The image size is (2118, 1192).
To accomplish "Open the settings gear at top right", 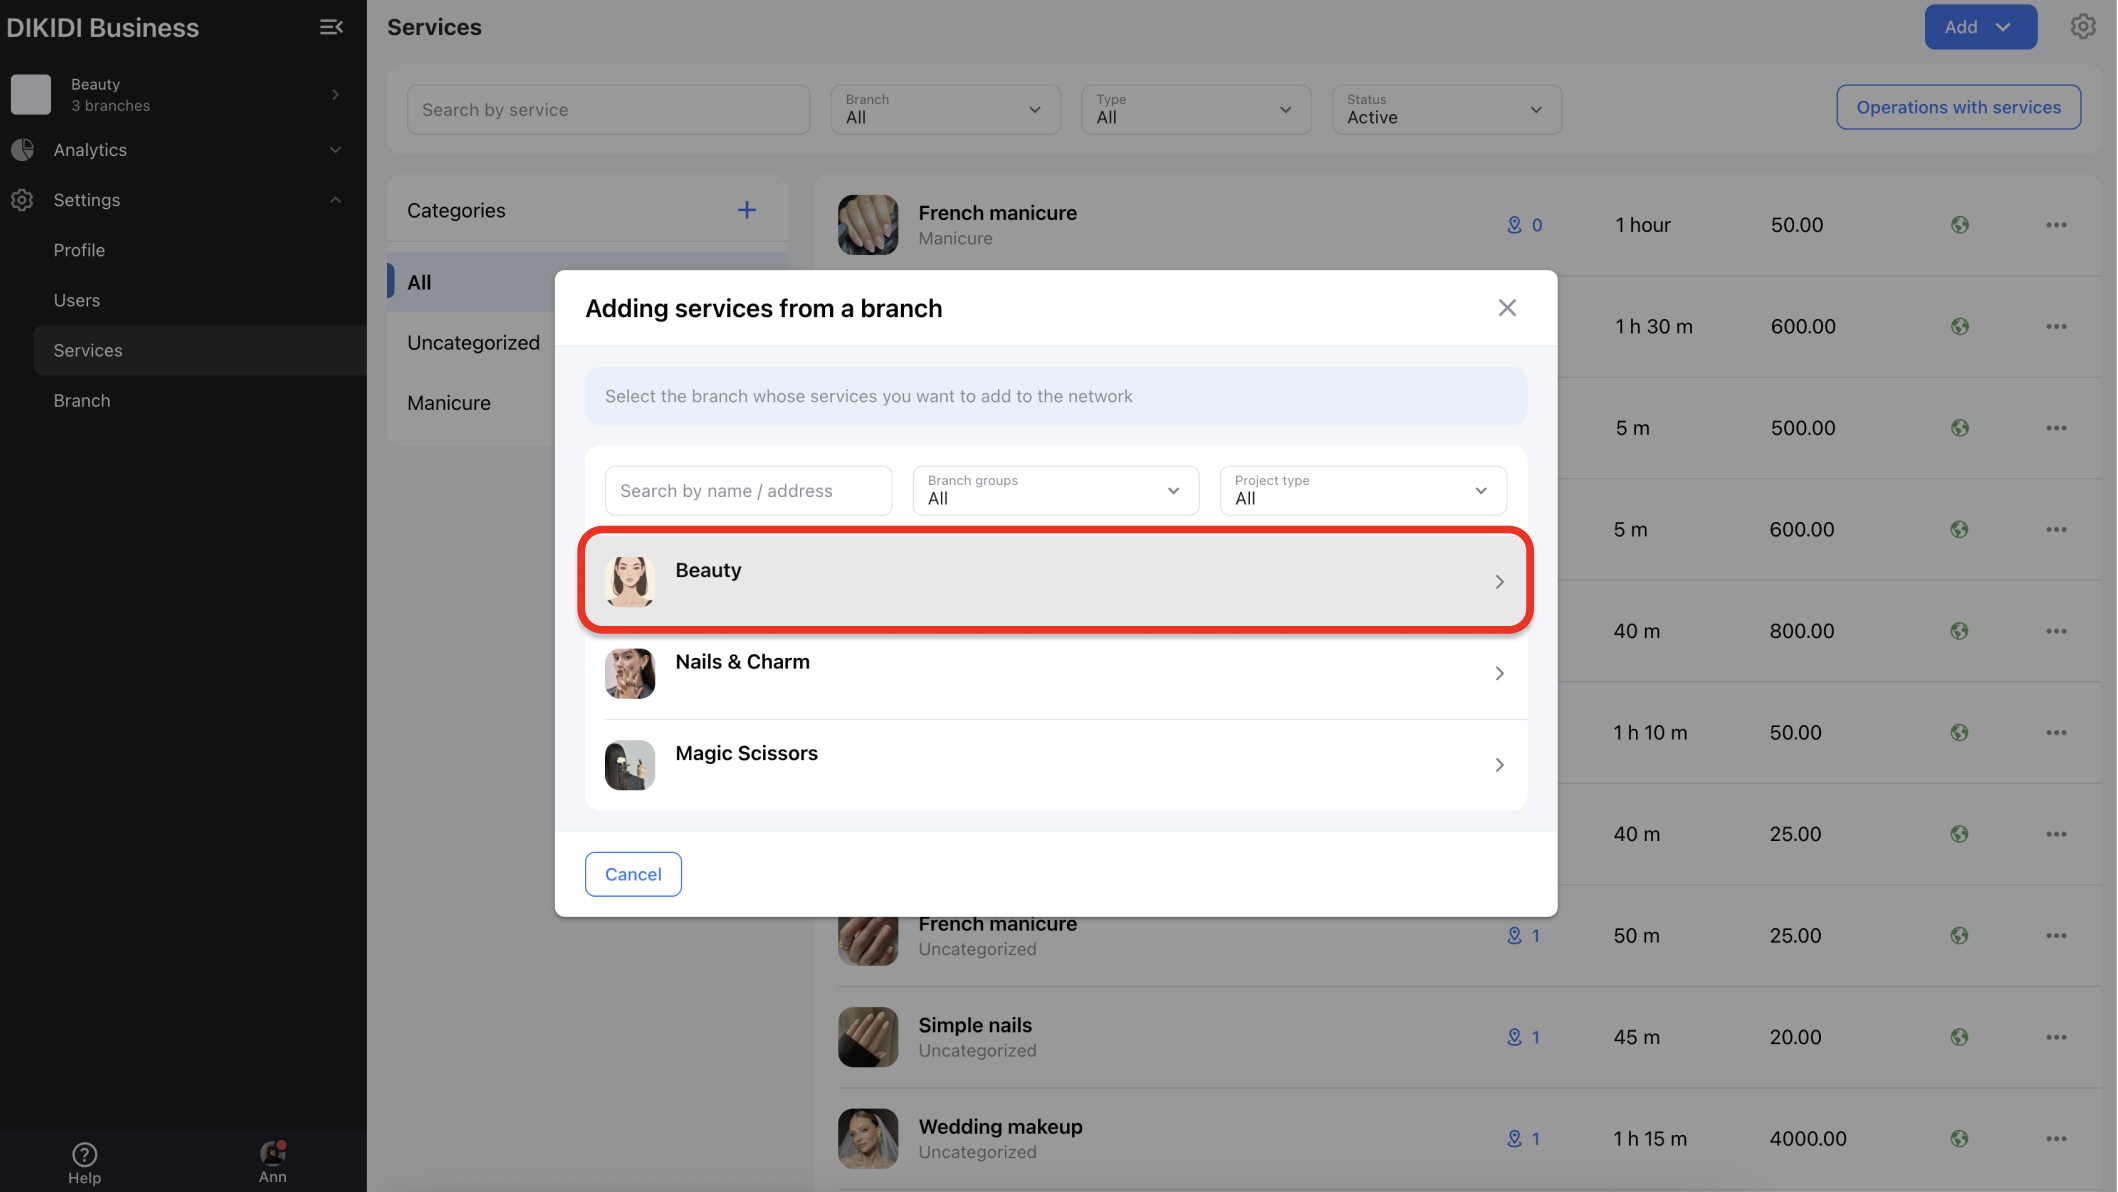I will pos(2083,27).
